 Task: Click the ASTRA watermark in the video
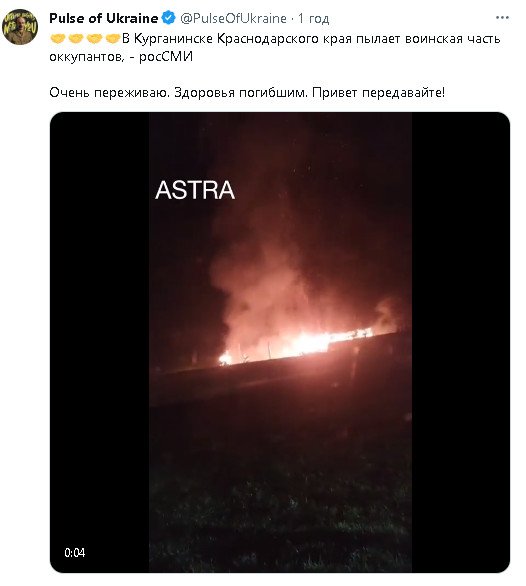click(x=195, y=190)
